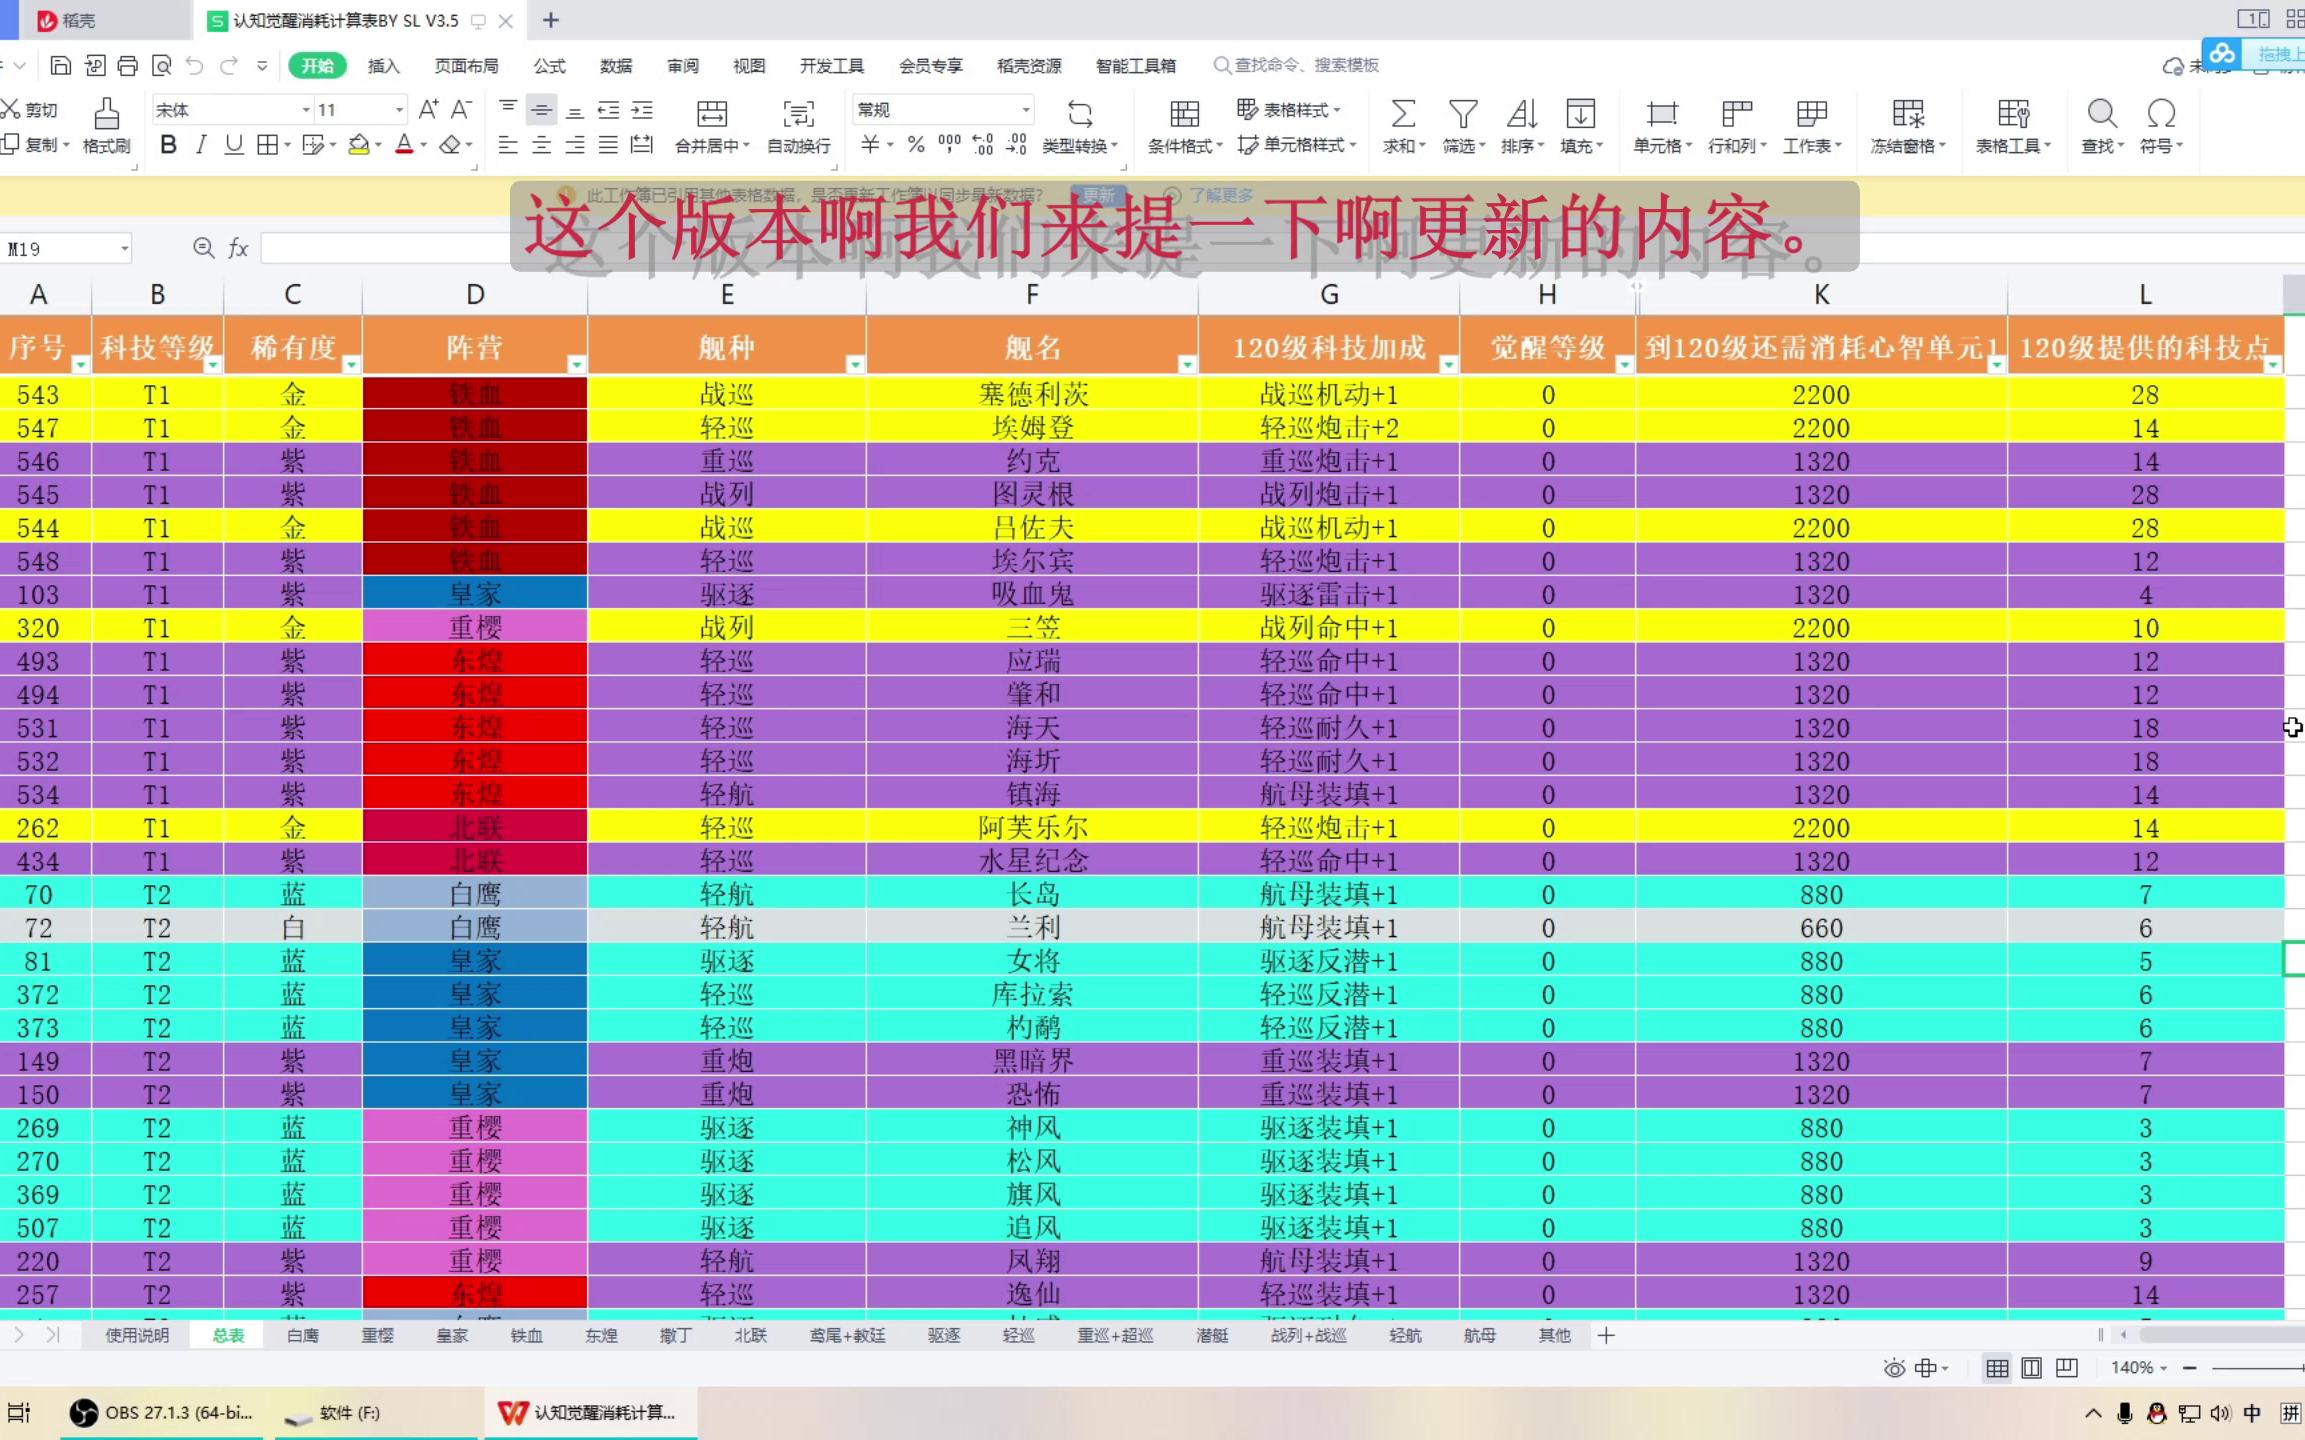
Task: Click the 查找命令 search box
Action: click(x=1296, y=65)
